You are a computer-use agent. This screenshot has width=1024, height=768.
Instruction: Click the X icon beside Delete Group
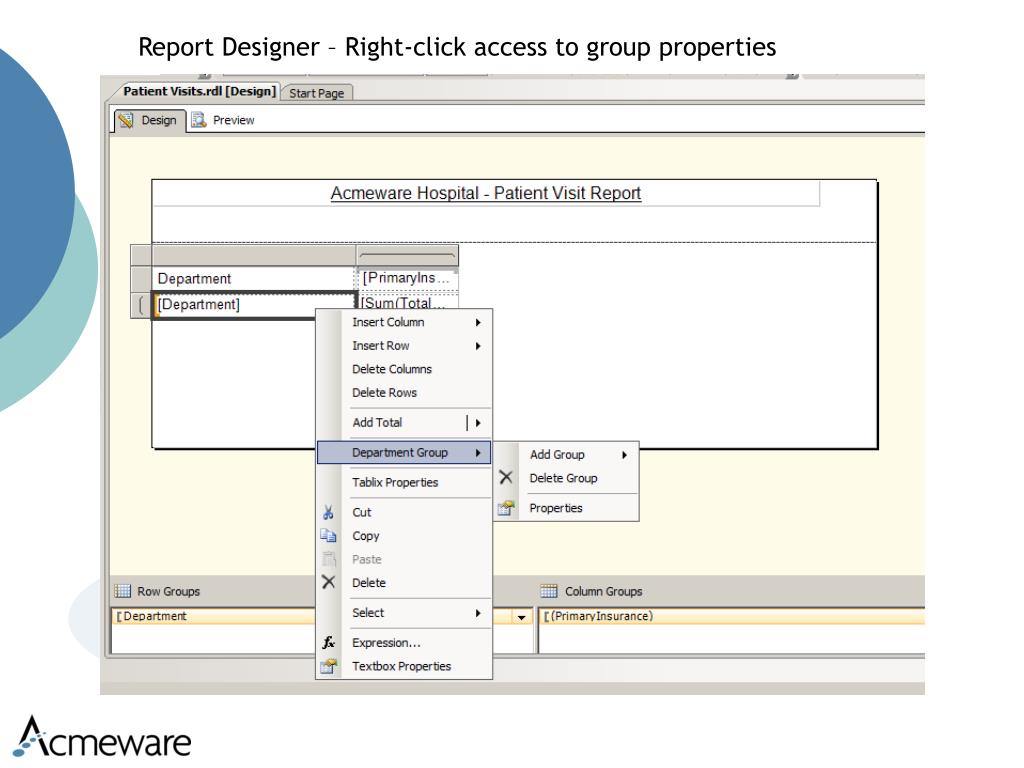click(x=506, y=477)
